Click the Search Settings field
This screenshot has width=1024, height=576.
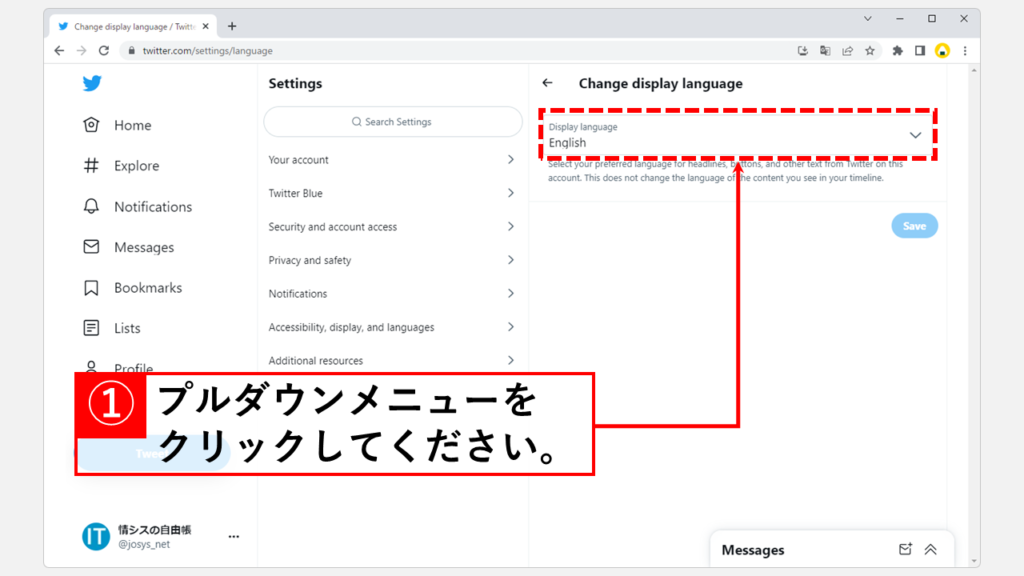point(392,122)
